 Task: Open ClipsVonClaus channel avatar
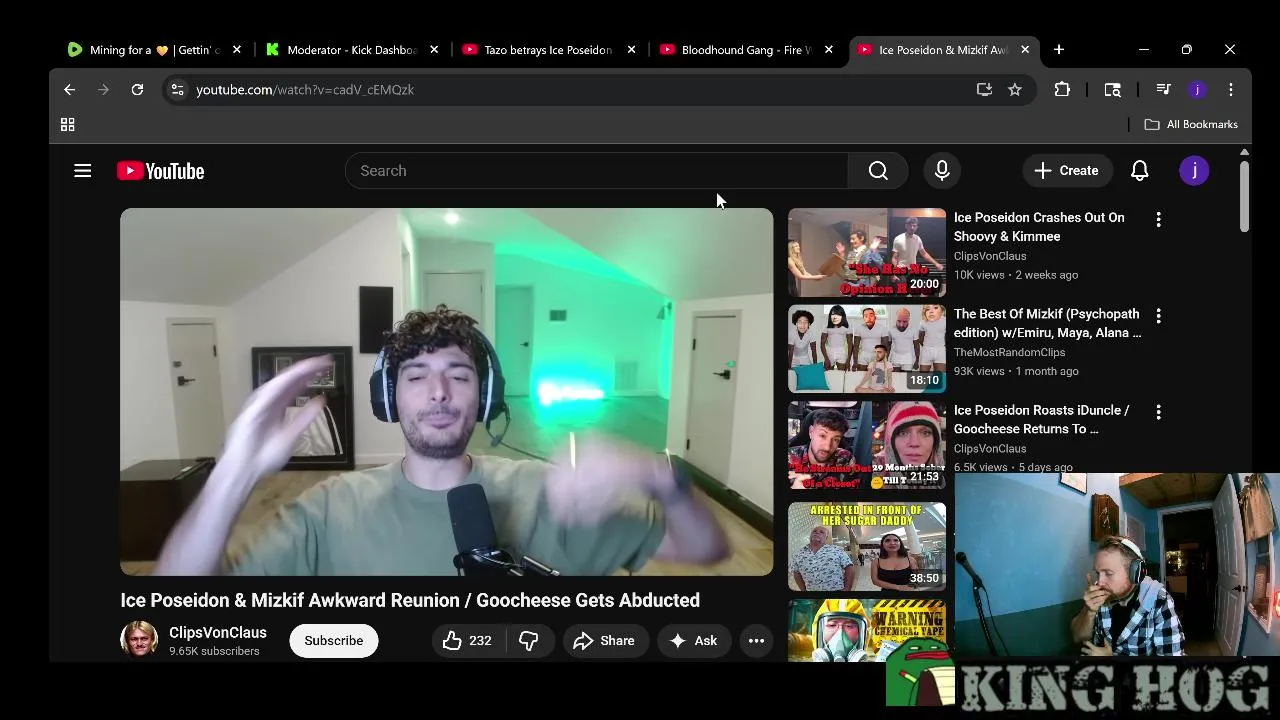tap(139, 639)
